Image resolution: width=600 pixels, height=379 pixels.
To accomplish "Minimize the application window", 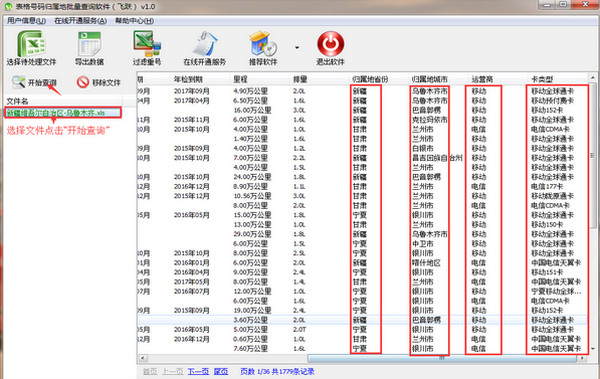I will pyautogui.click(x=546, y=5).
